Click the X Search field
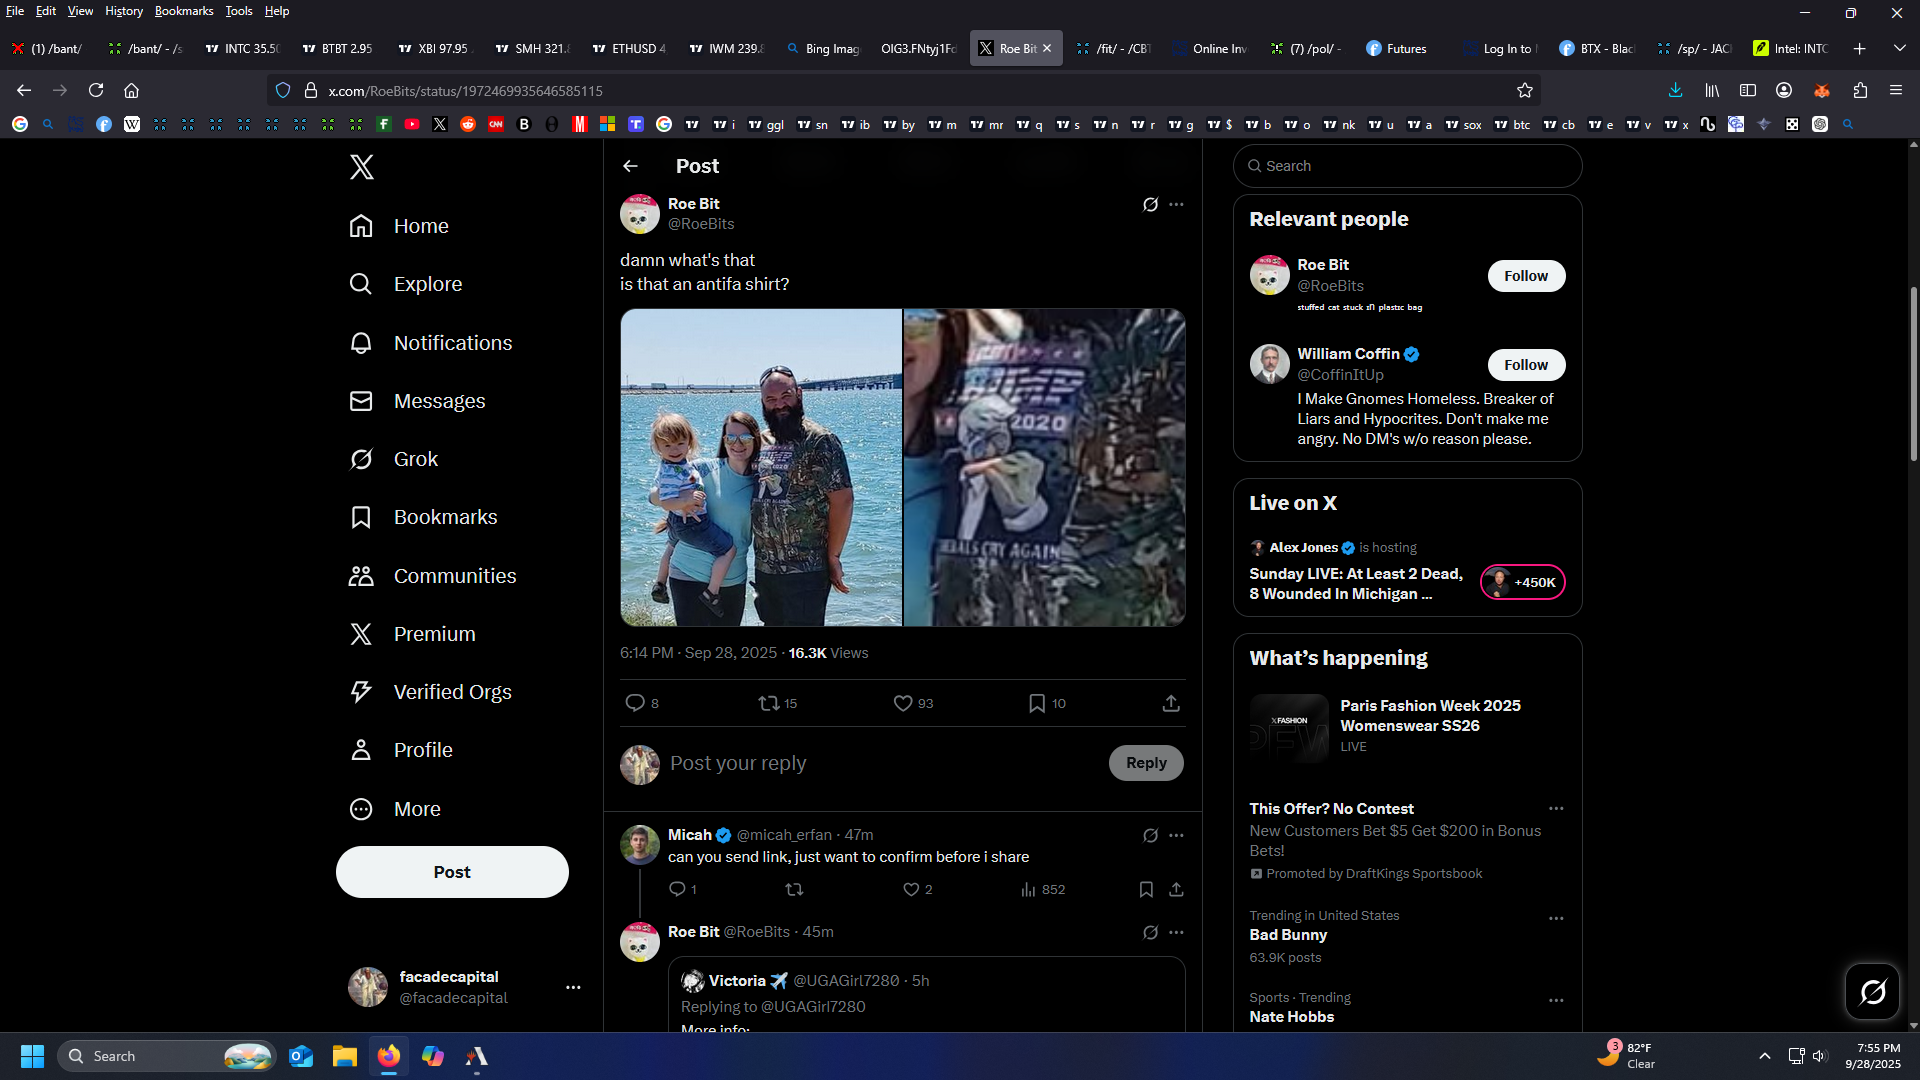The image size is (1920, 1080). [x=1408, y=166]
